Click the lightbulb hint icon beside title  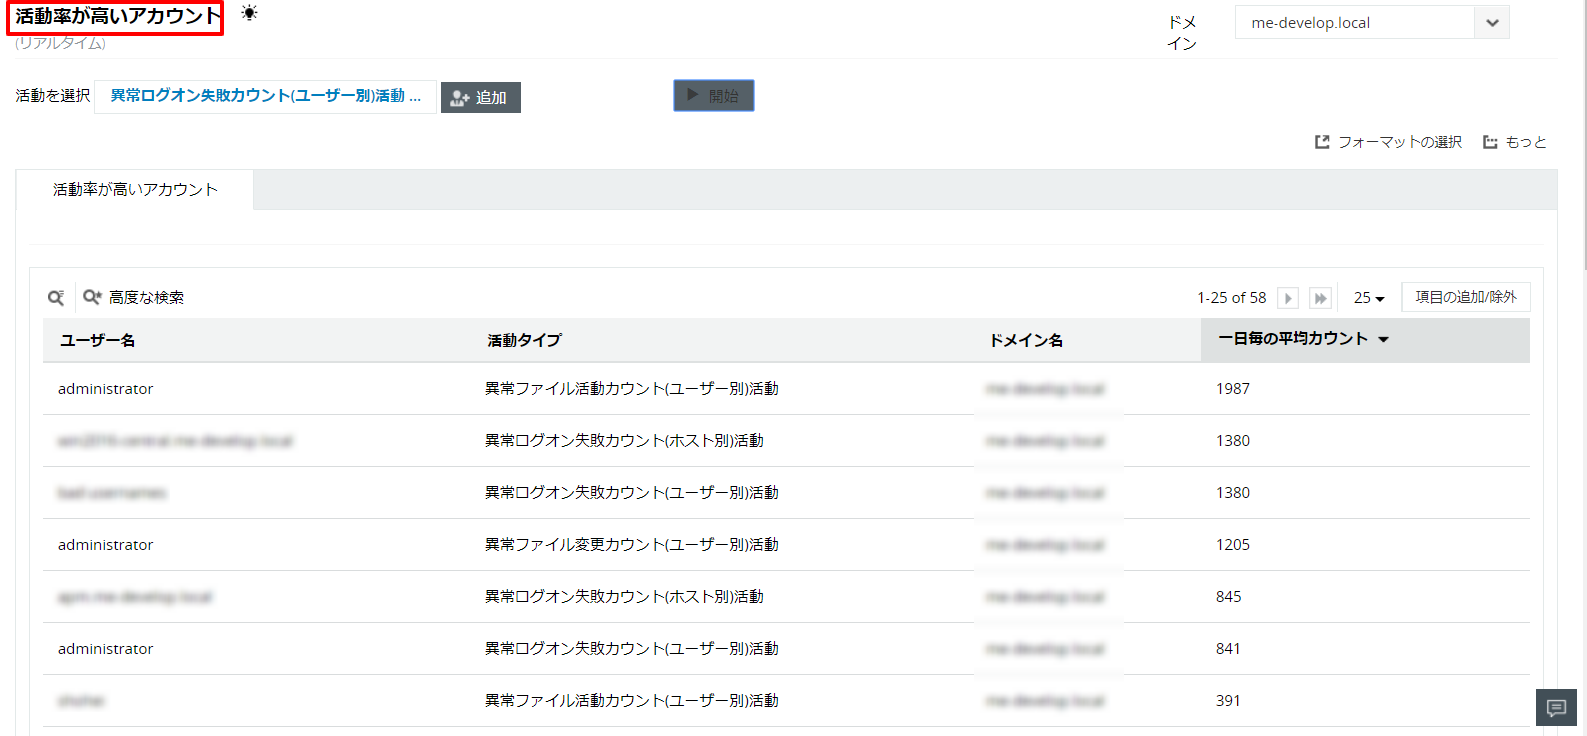click(x=249, y=13)
